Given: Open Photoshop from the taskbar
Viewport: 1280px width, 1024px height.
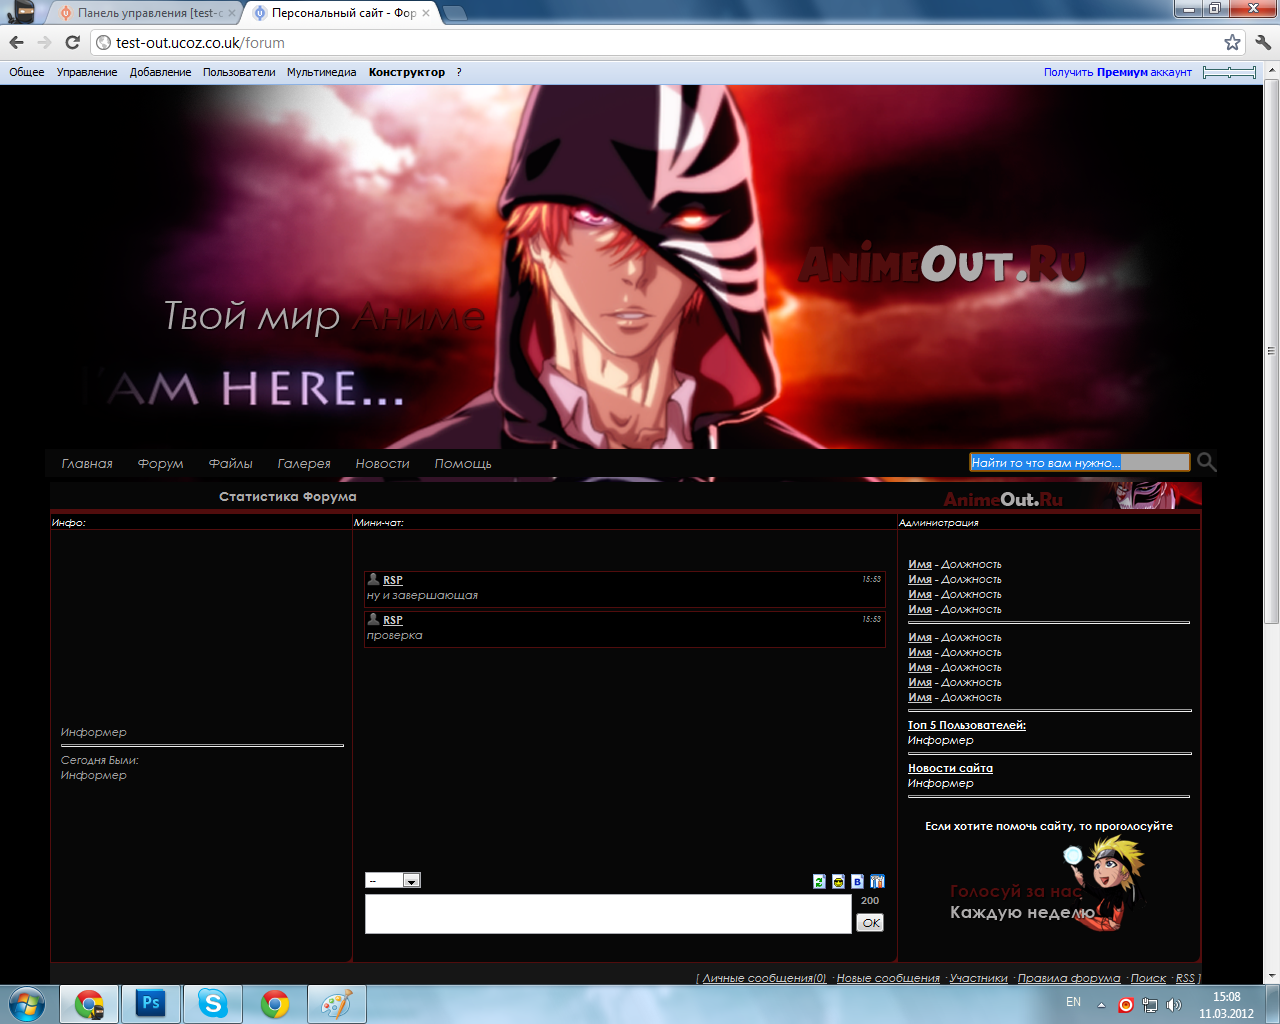Looking at the screenshot, I should coord(151,1003).
